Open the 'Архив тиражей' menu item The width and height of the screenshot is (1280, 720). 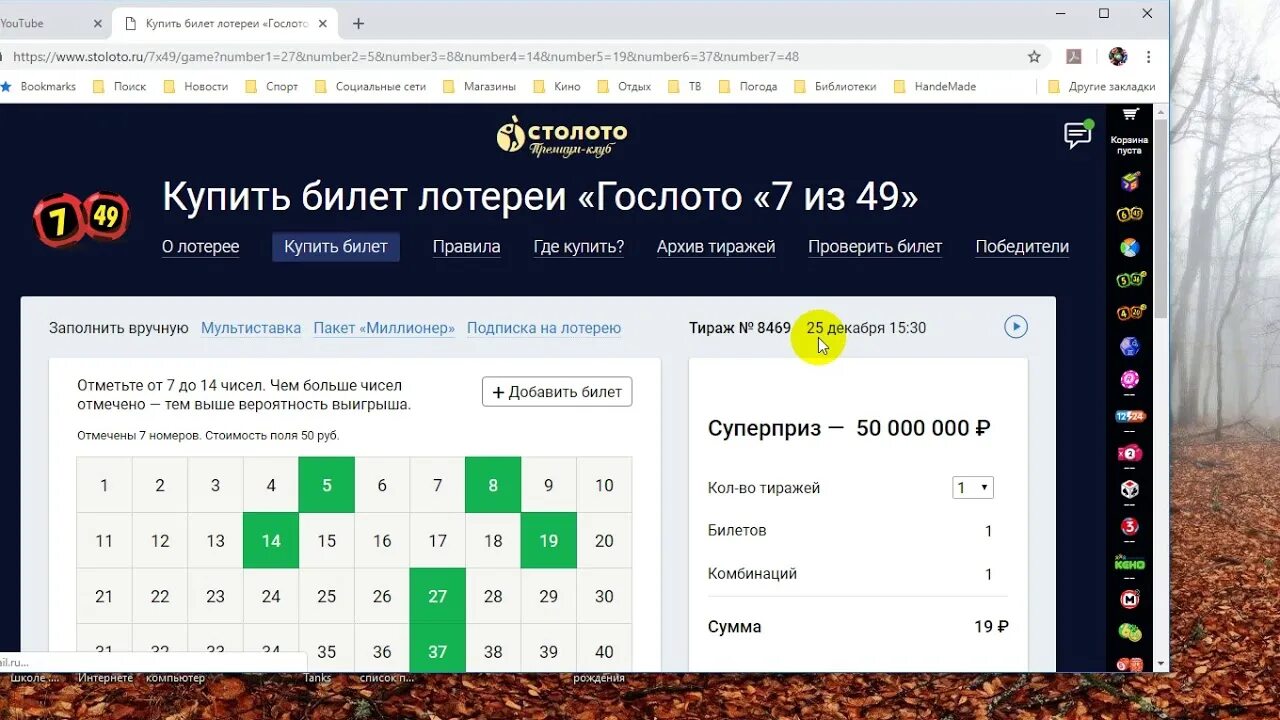coord(716,246)
